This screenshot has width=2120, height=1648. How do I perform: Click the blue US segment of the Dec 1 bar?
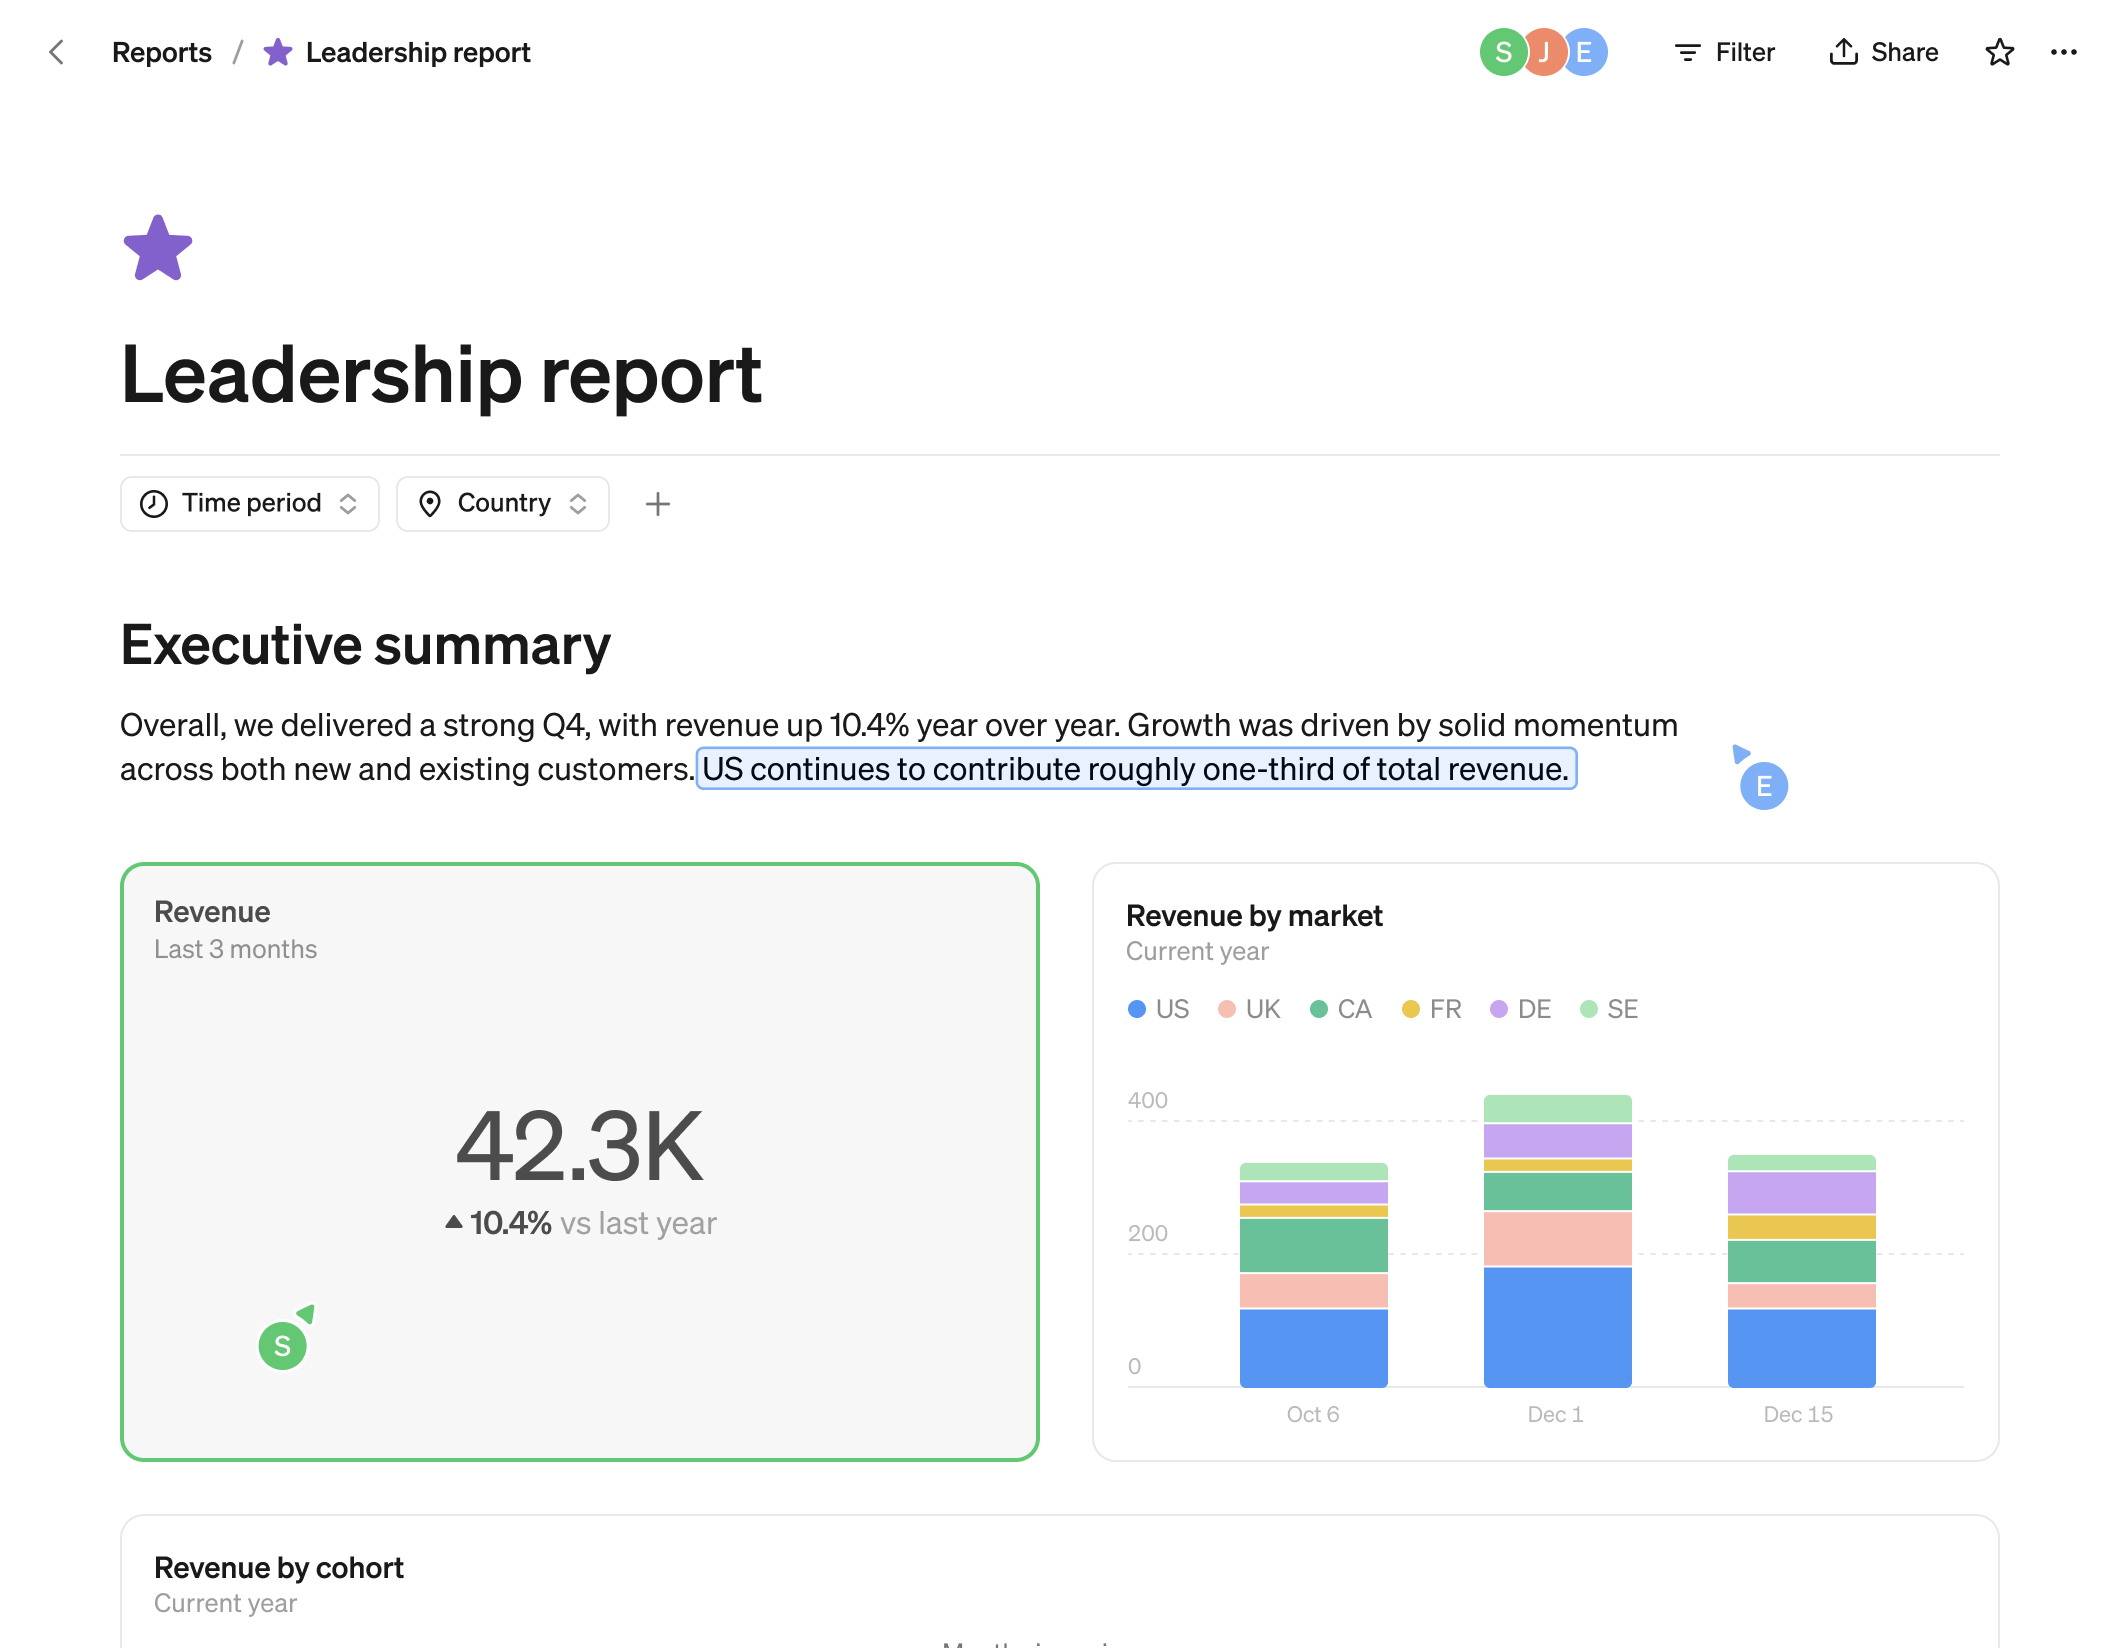(1557, 1325)
